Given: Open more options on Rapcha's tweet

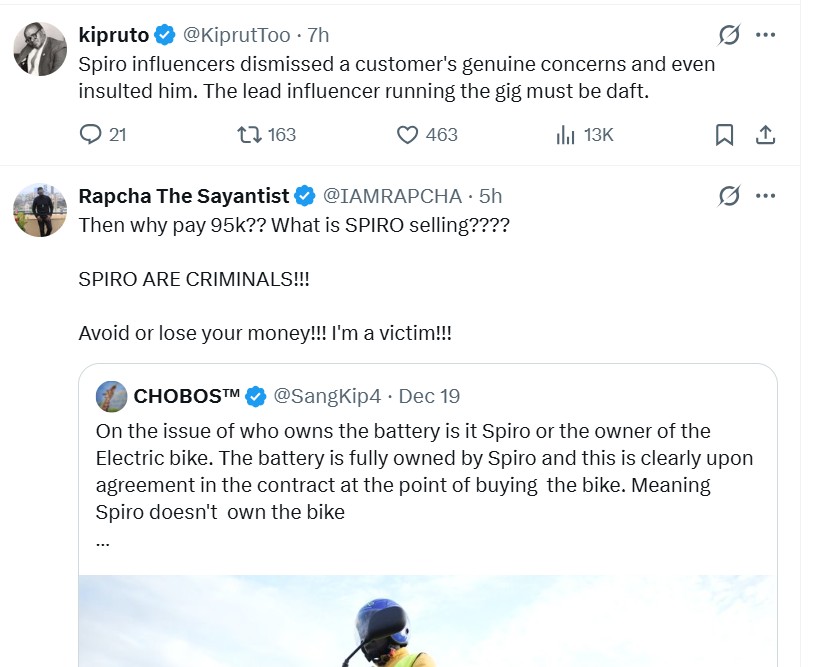Looking at the screenshot, I should coord(765,196).
